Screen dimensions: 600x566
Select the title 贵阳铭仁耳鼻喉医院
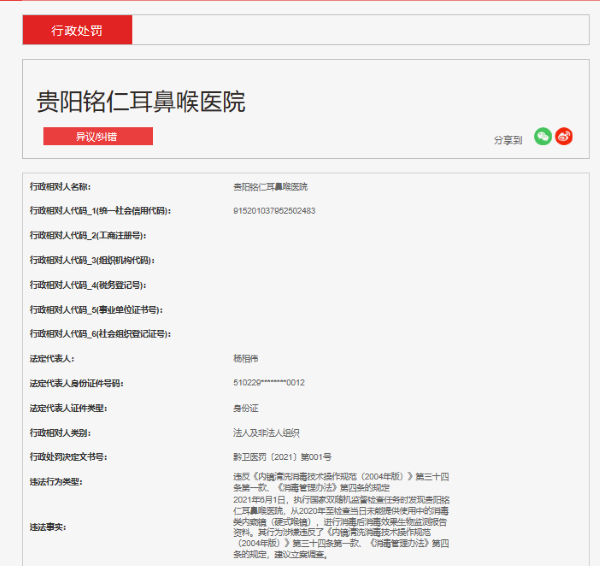click(x=141, y=101)
